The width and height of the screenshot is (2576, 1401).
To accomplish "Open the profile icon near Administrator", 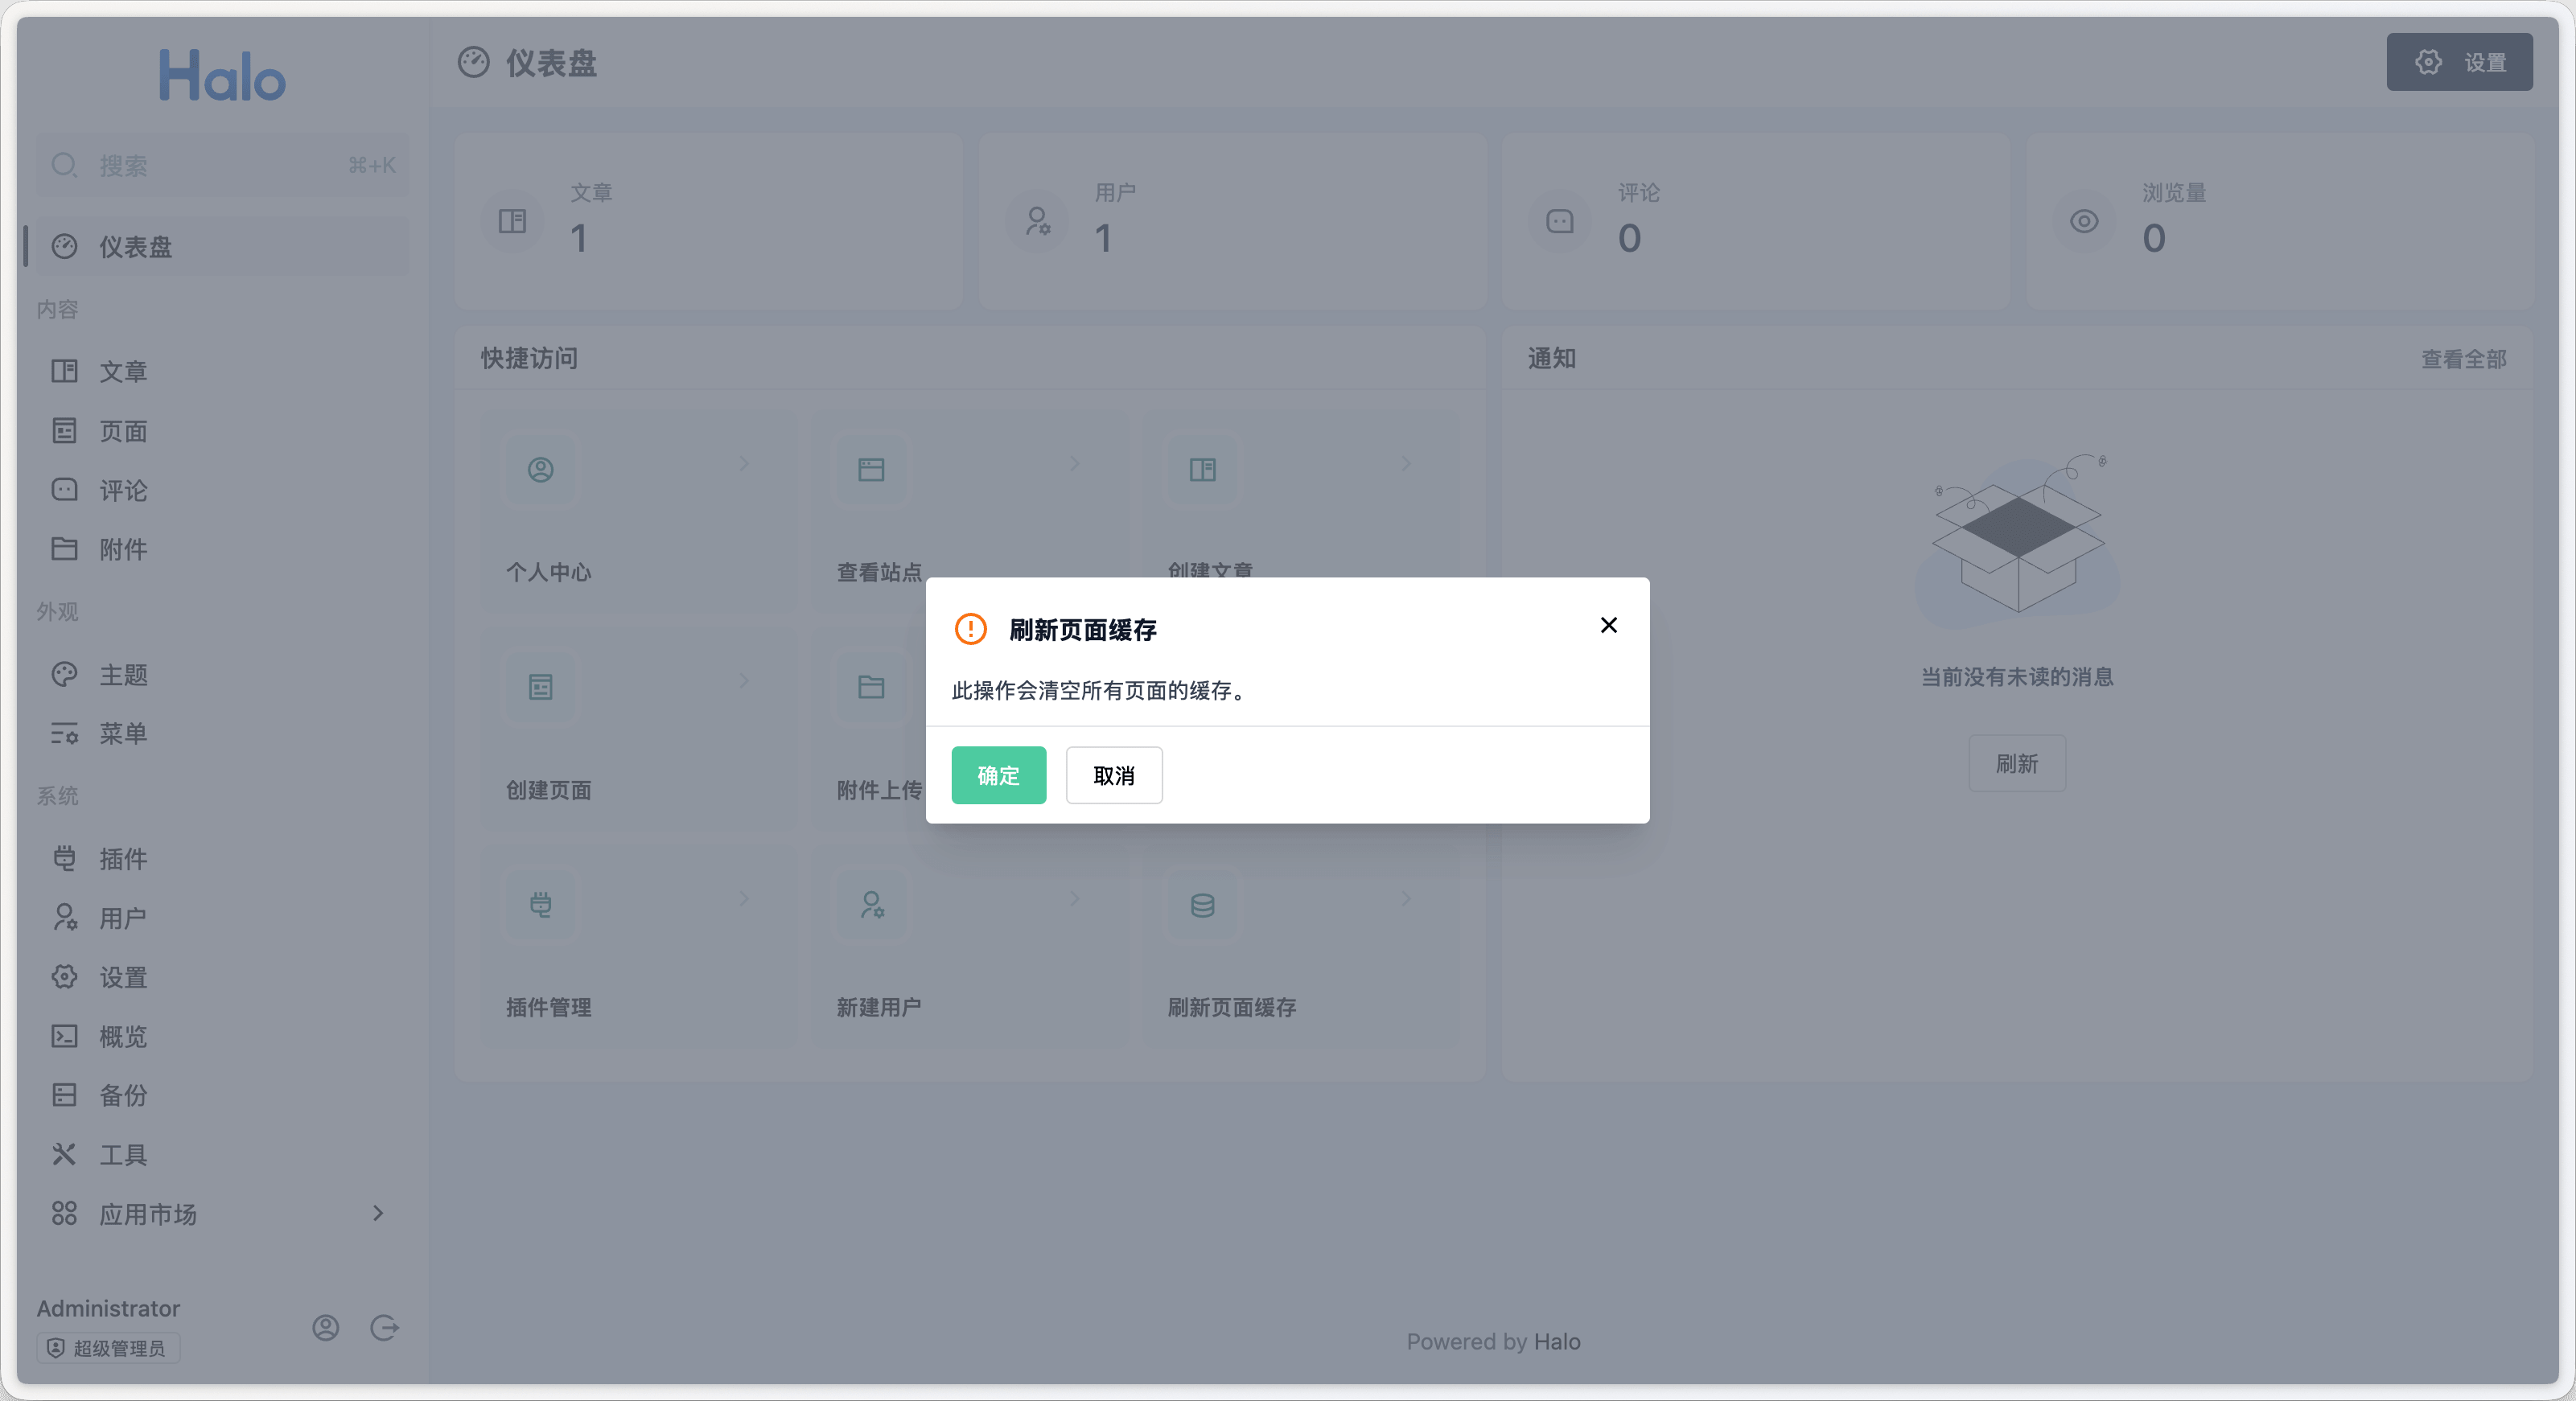I will coord(325,1327).
